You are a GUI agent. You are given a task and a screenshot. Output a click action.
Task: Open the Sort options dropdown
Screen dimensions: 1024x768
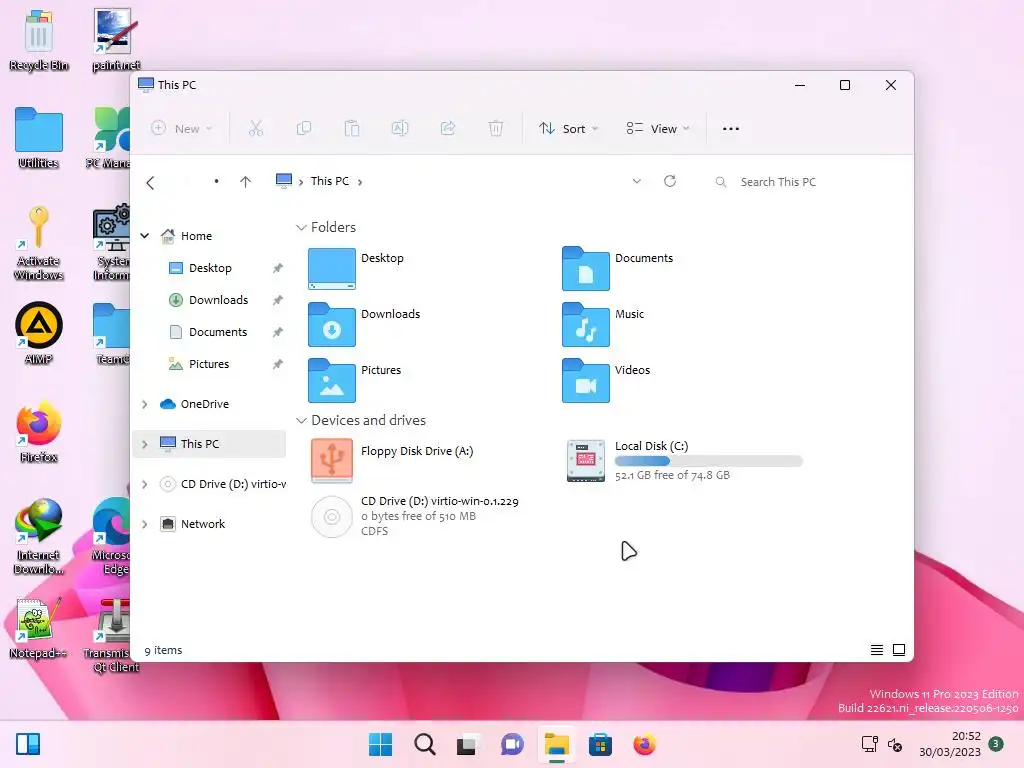[568, 129]
